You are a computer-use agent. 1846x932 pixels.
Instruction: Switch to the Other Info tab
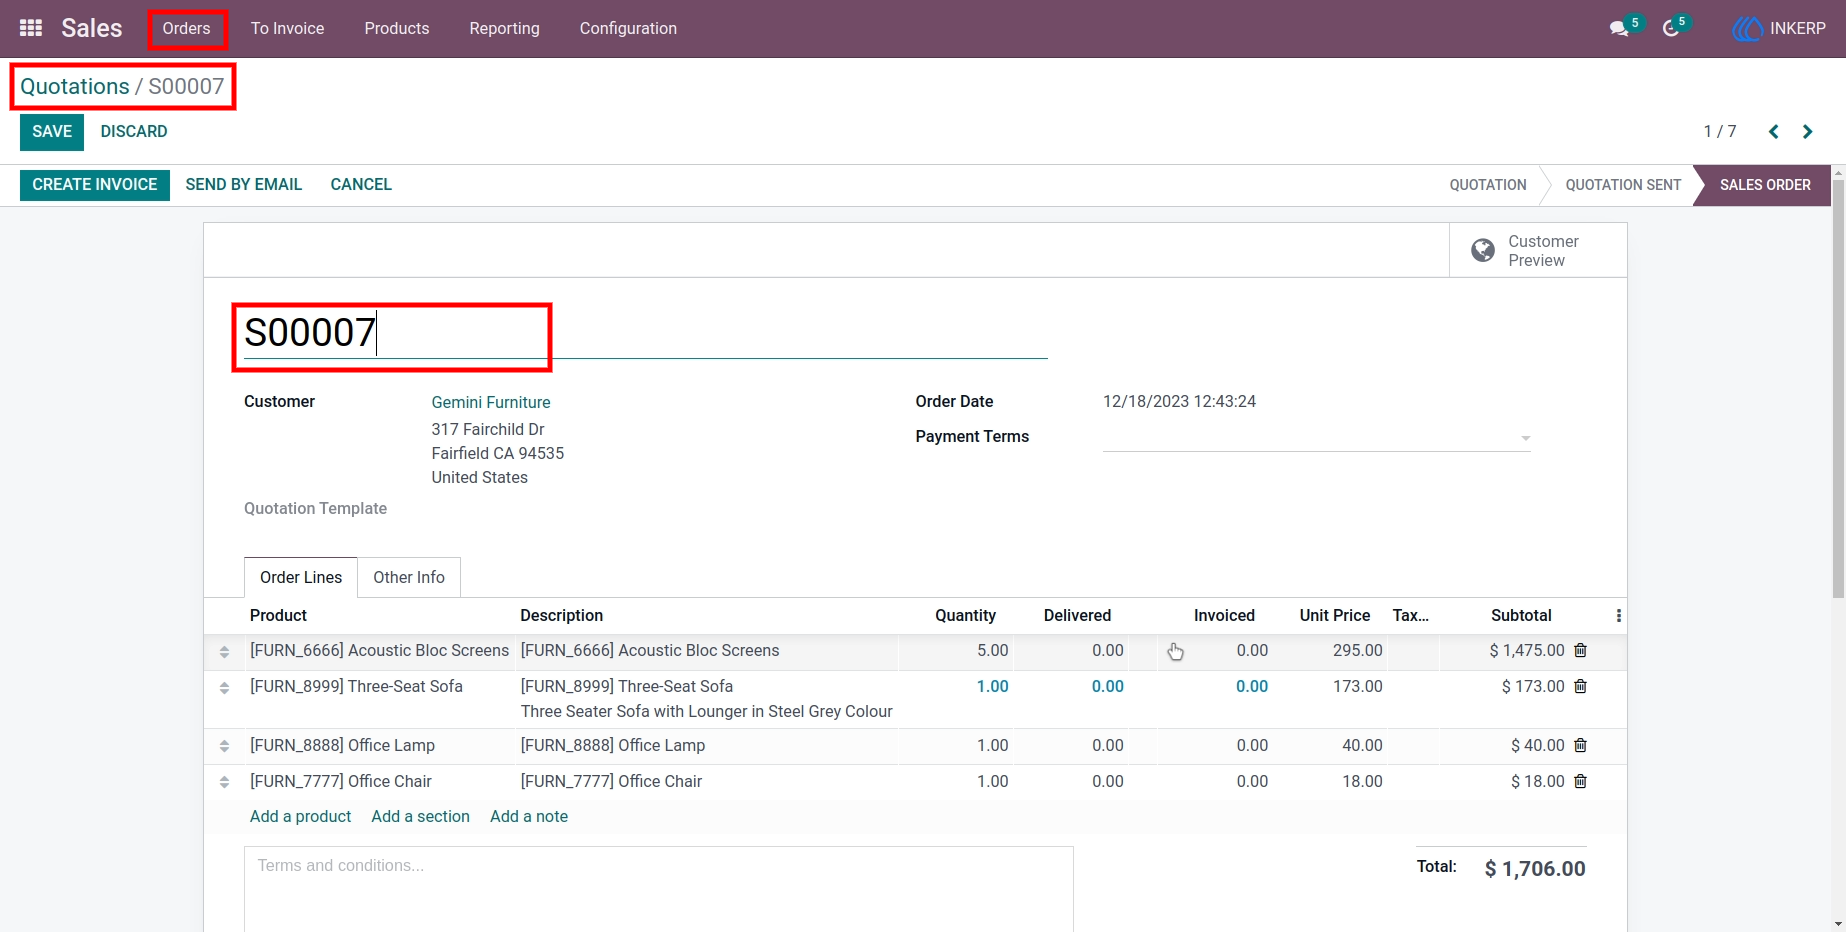409,577
